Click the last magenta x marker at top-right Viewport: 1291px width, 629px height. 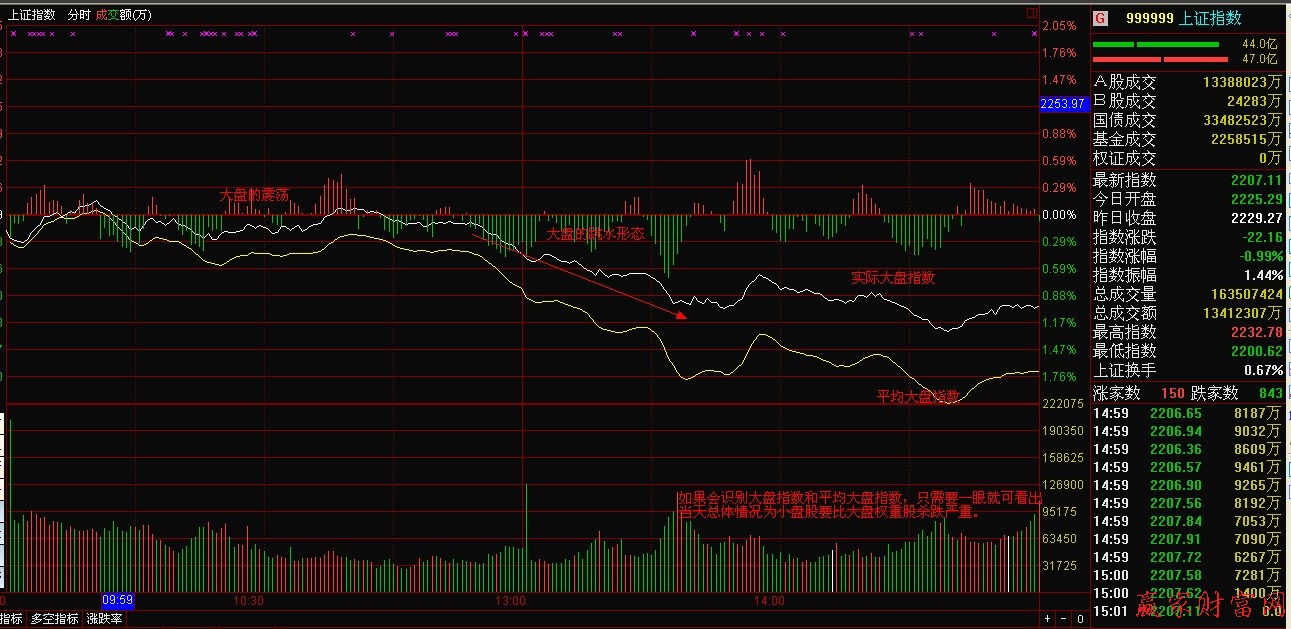tap(1034, 34)
